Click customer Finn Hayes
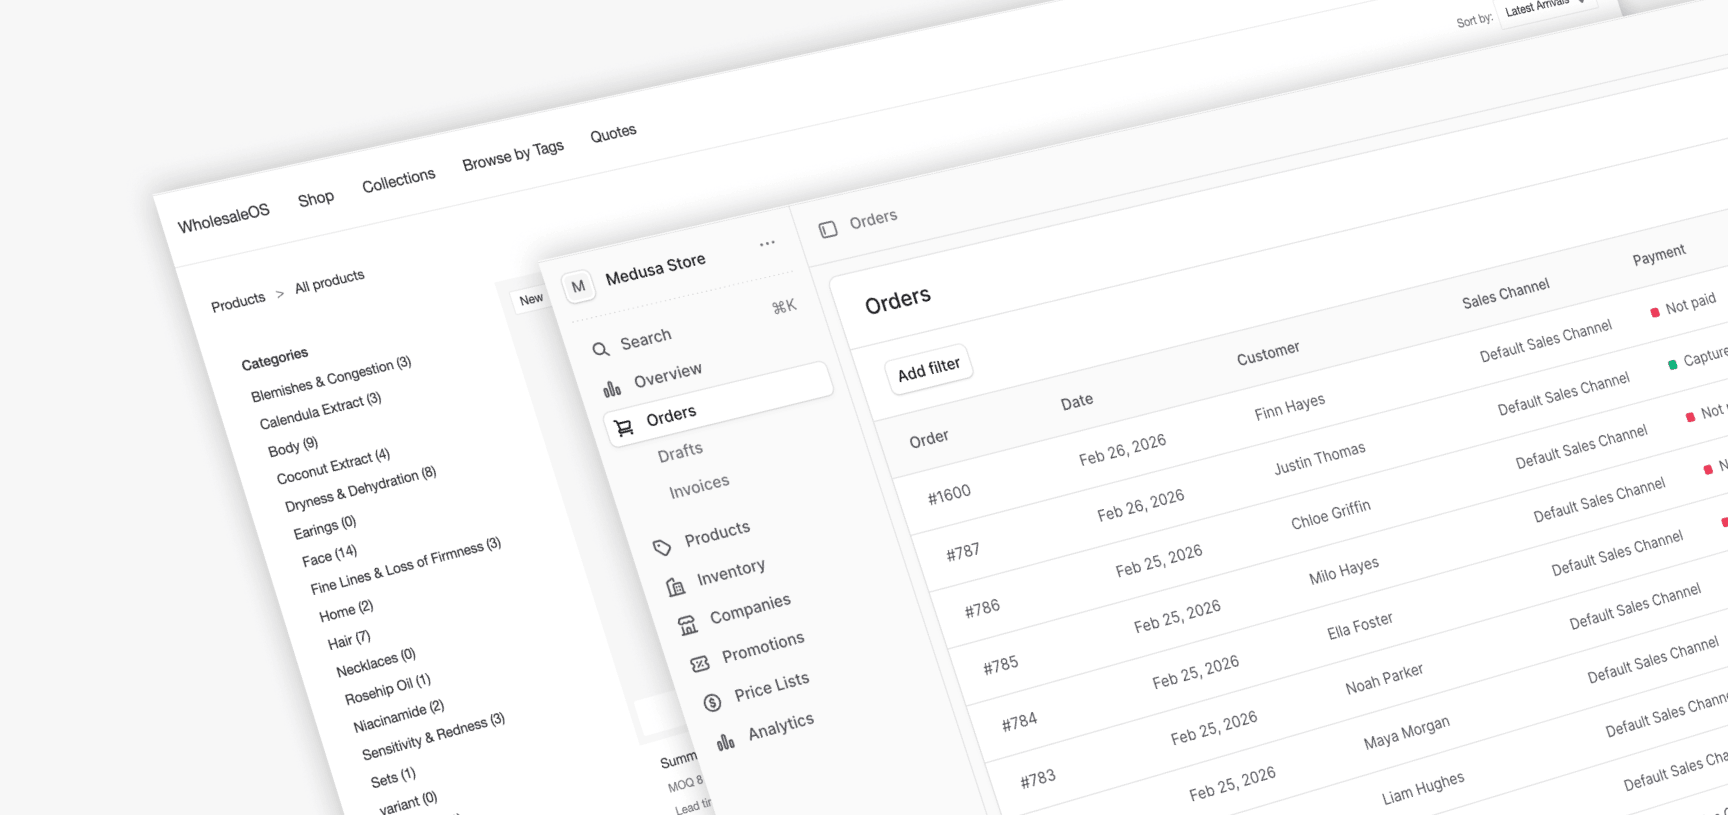Viewport: 1728px width, 815px height. tap(1289, 406)
